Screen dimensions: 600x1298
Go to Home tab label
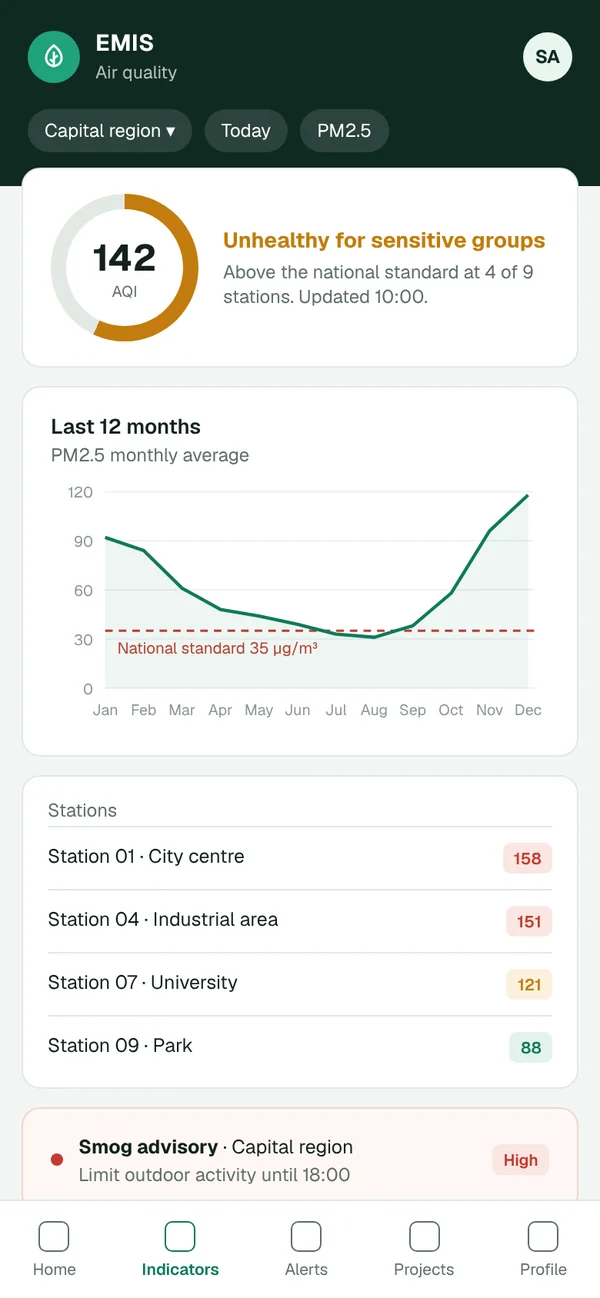pos(54,1270)
